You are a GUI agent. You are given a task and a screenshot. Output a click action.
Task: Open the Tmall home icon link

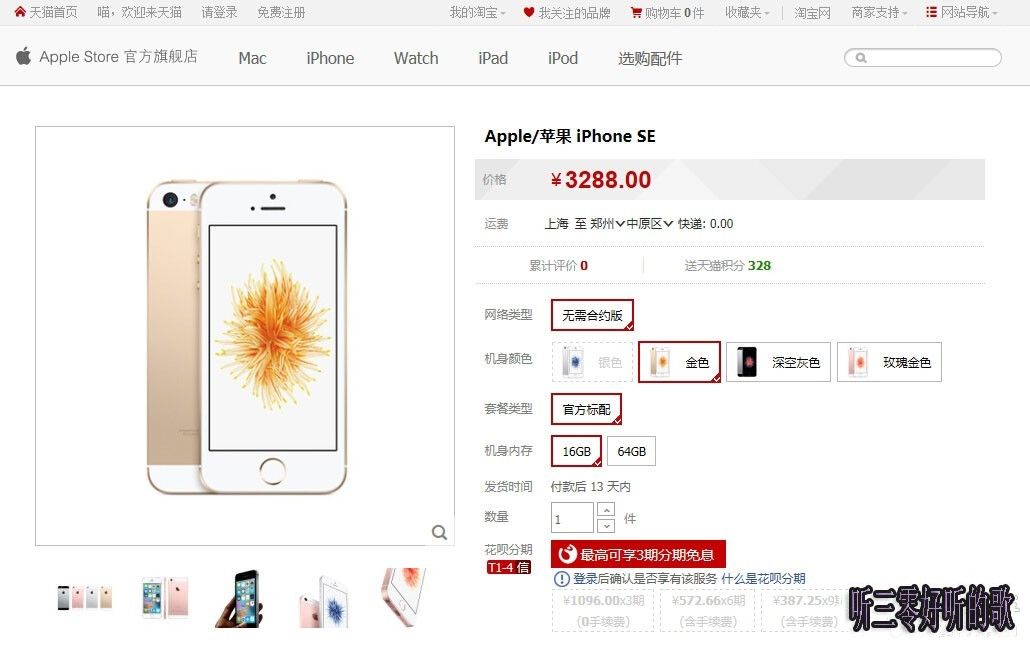[20, 12]
